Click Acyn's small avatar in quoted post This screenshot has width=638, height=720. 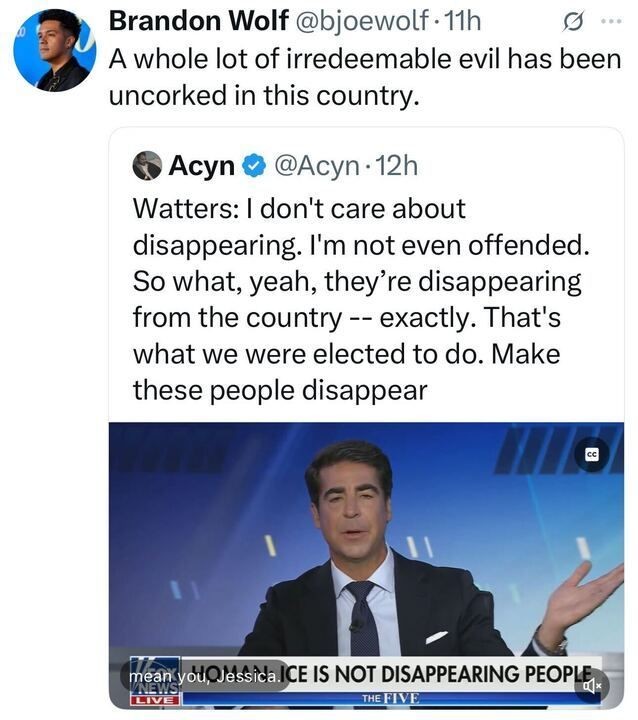coord(147,165)
